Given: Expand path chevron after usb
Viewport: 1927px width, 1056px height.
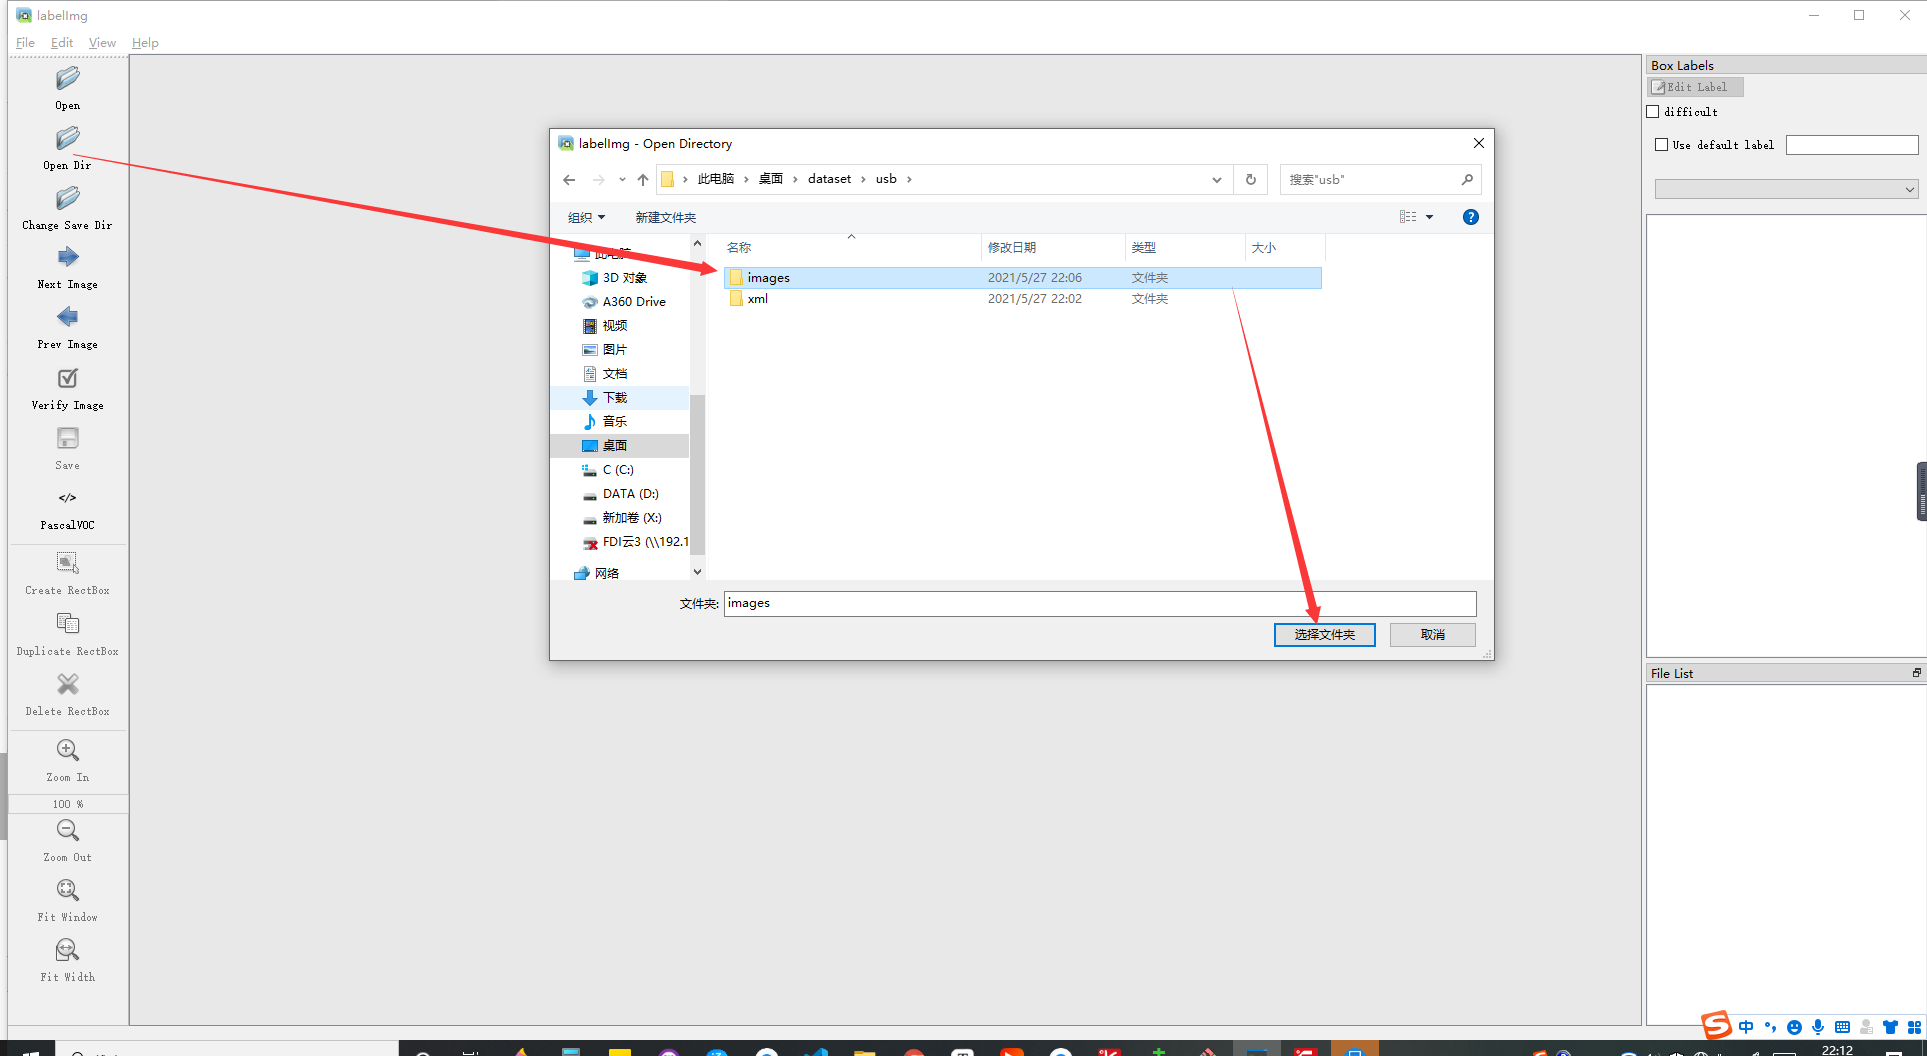Looking at the screenshot, I should pos(909,180).
